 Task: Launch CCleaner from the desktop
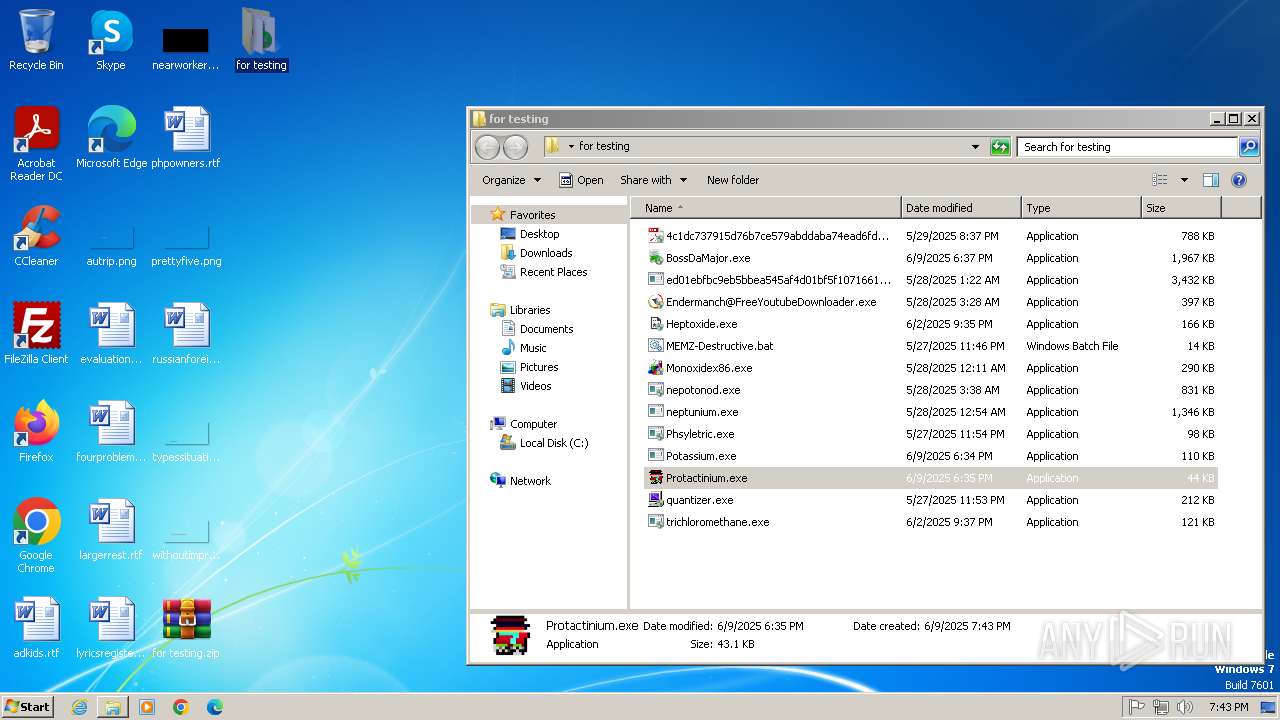36,237
